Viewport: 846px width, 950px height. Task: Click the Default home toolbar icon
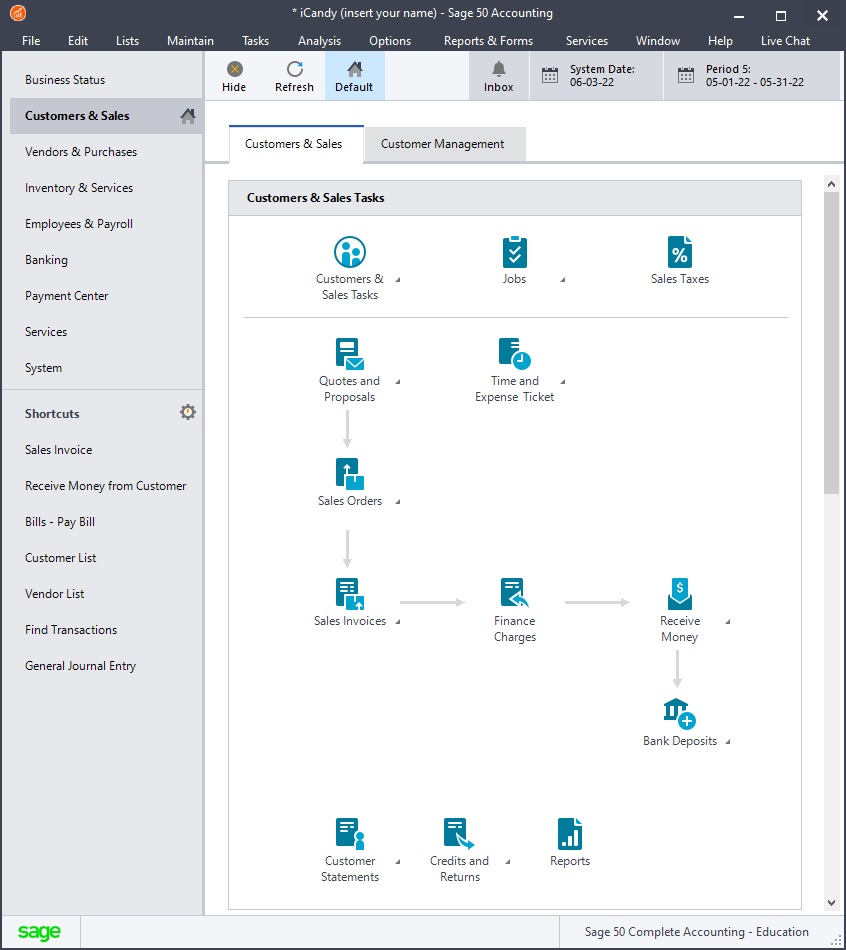pyautogui.click(x=355, y=69)
